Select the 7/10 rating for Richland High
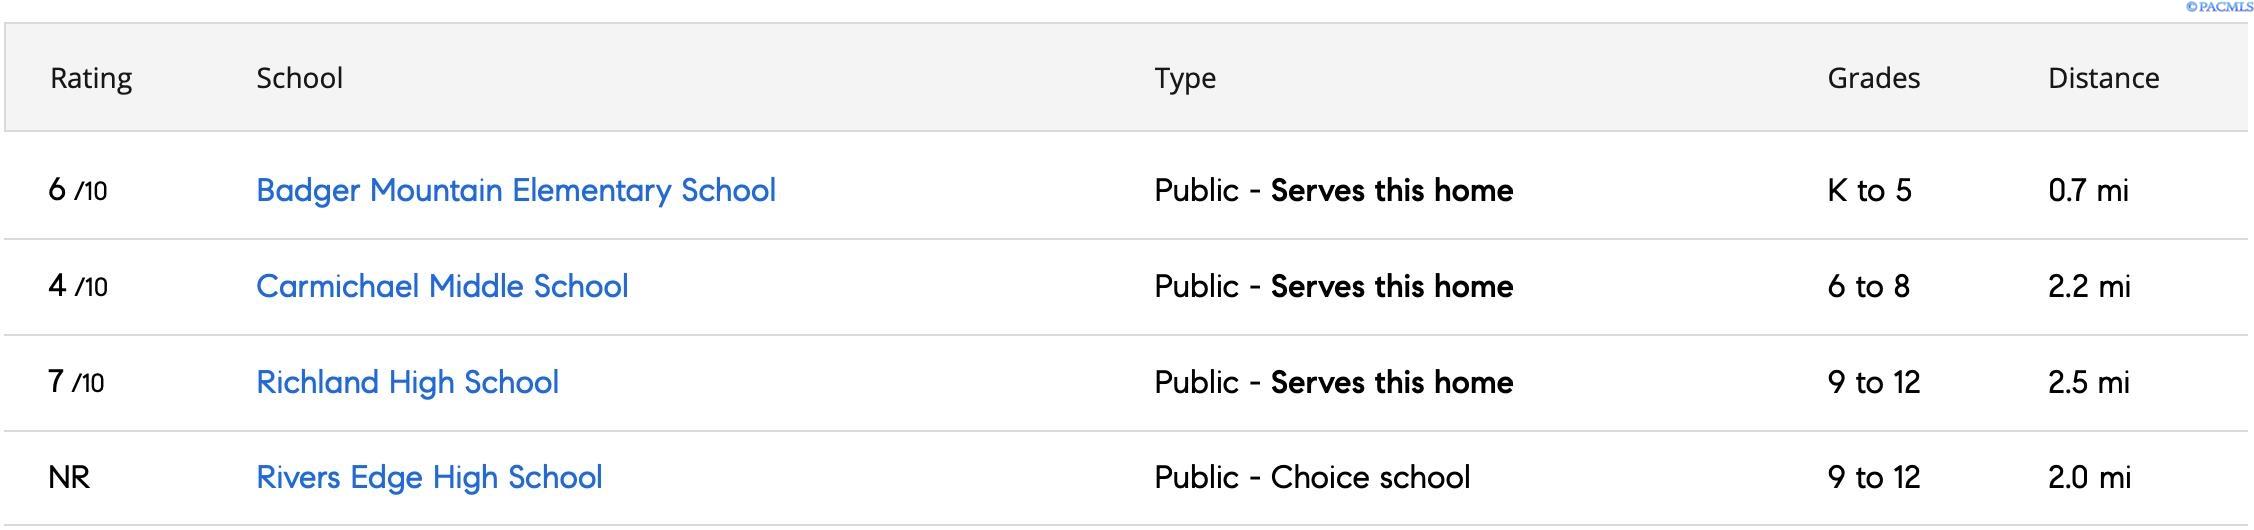Viewport: 2254px width, 530px height. (x=76, y=382)
